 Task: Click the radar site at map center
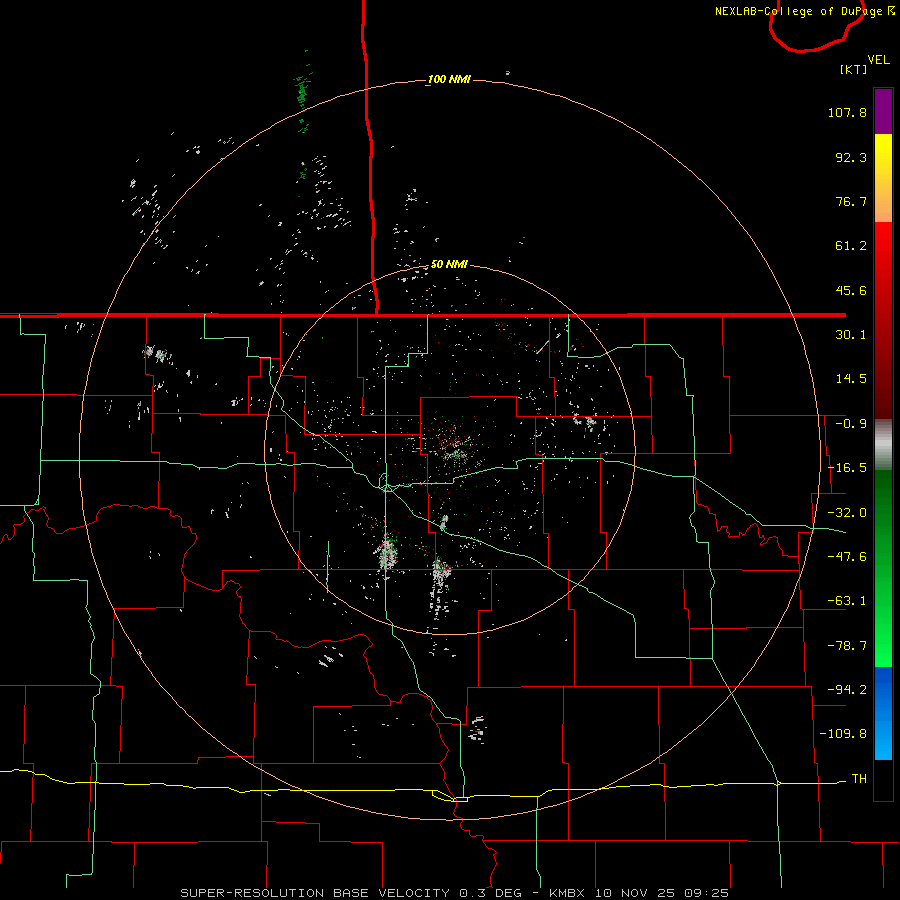[449, 450]
